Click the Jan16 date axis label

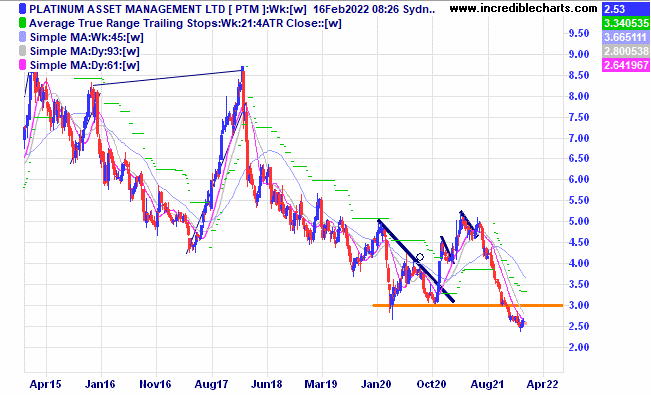[100, 384]
